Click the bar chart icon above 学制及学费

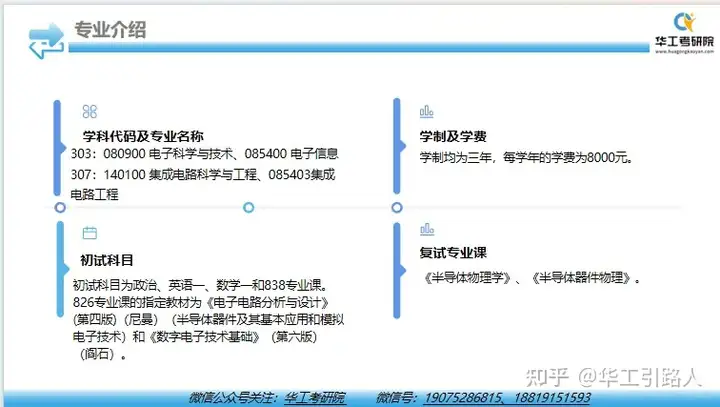click(x=427, y=112)
